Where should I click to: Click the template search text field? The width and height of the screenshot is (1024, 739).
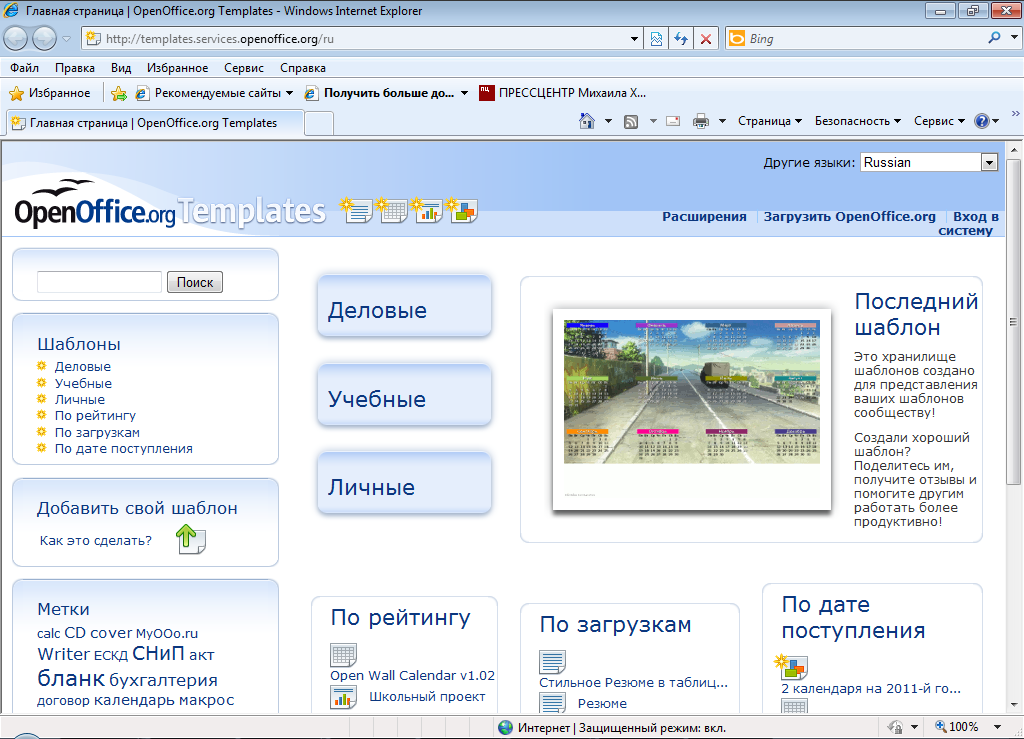click(99, 282)
